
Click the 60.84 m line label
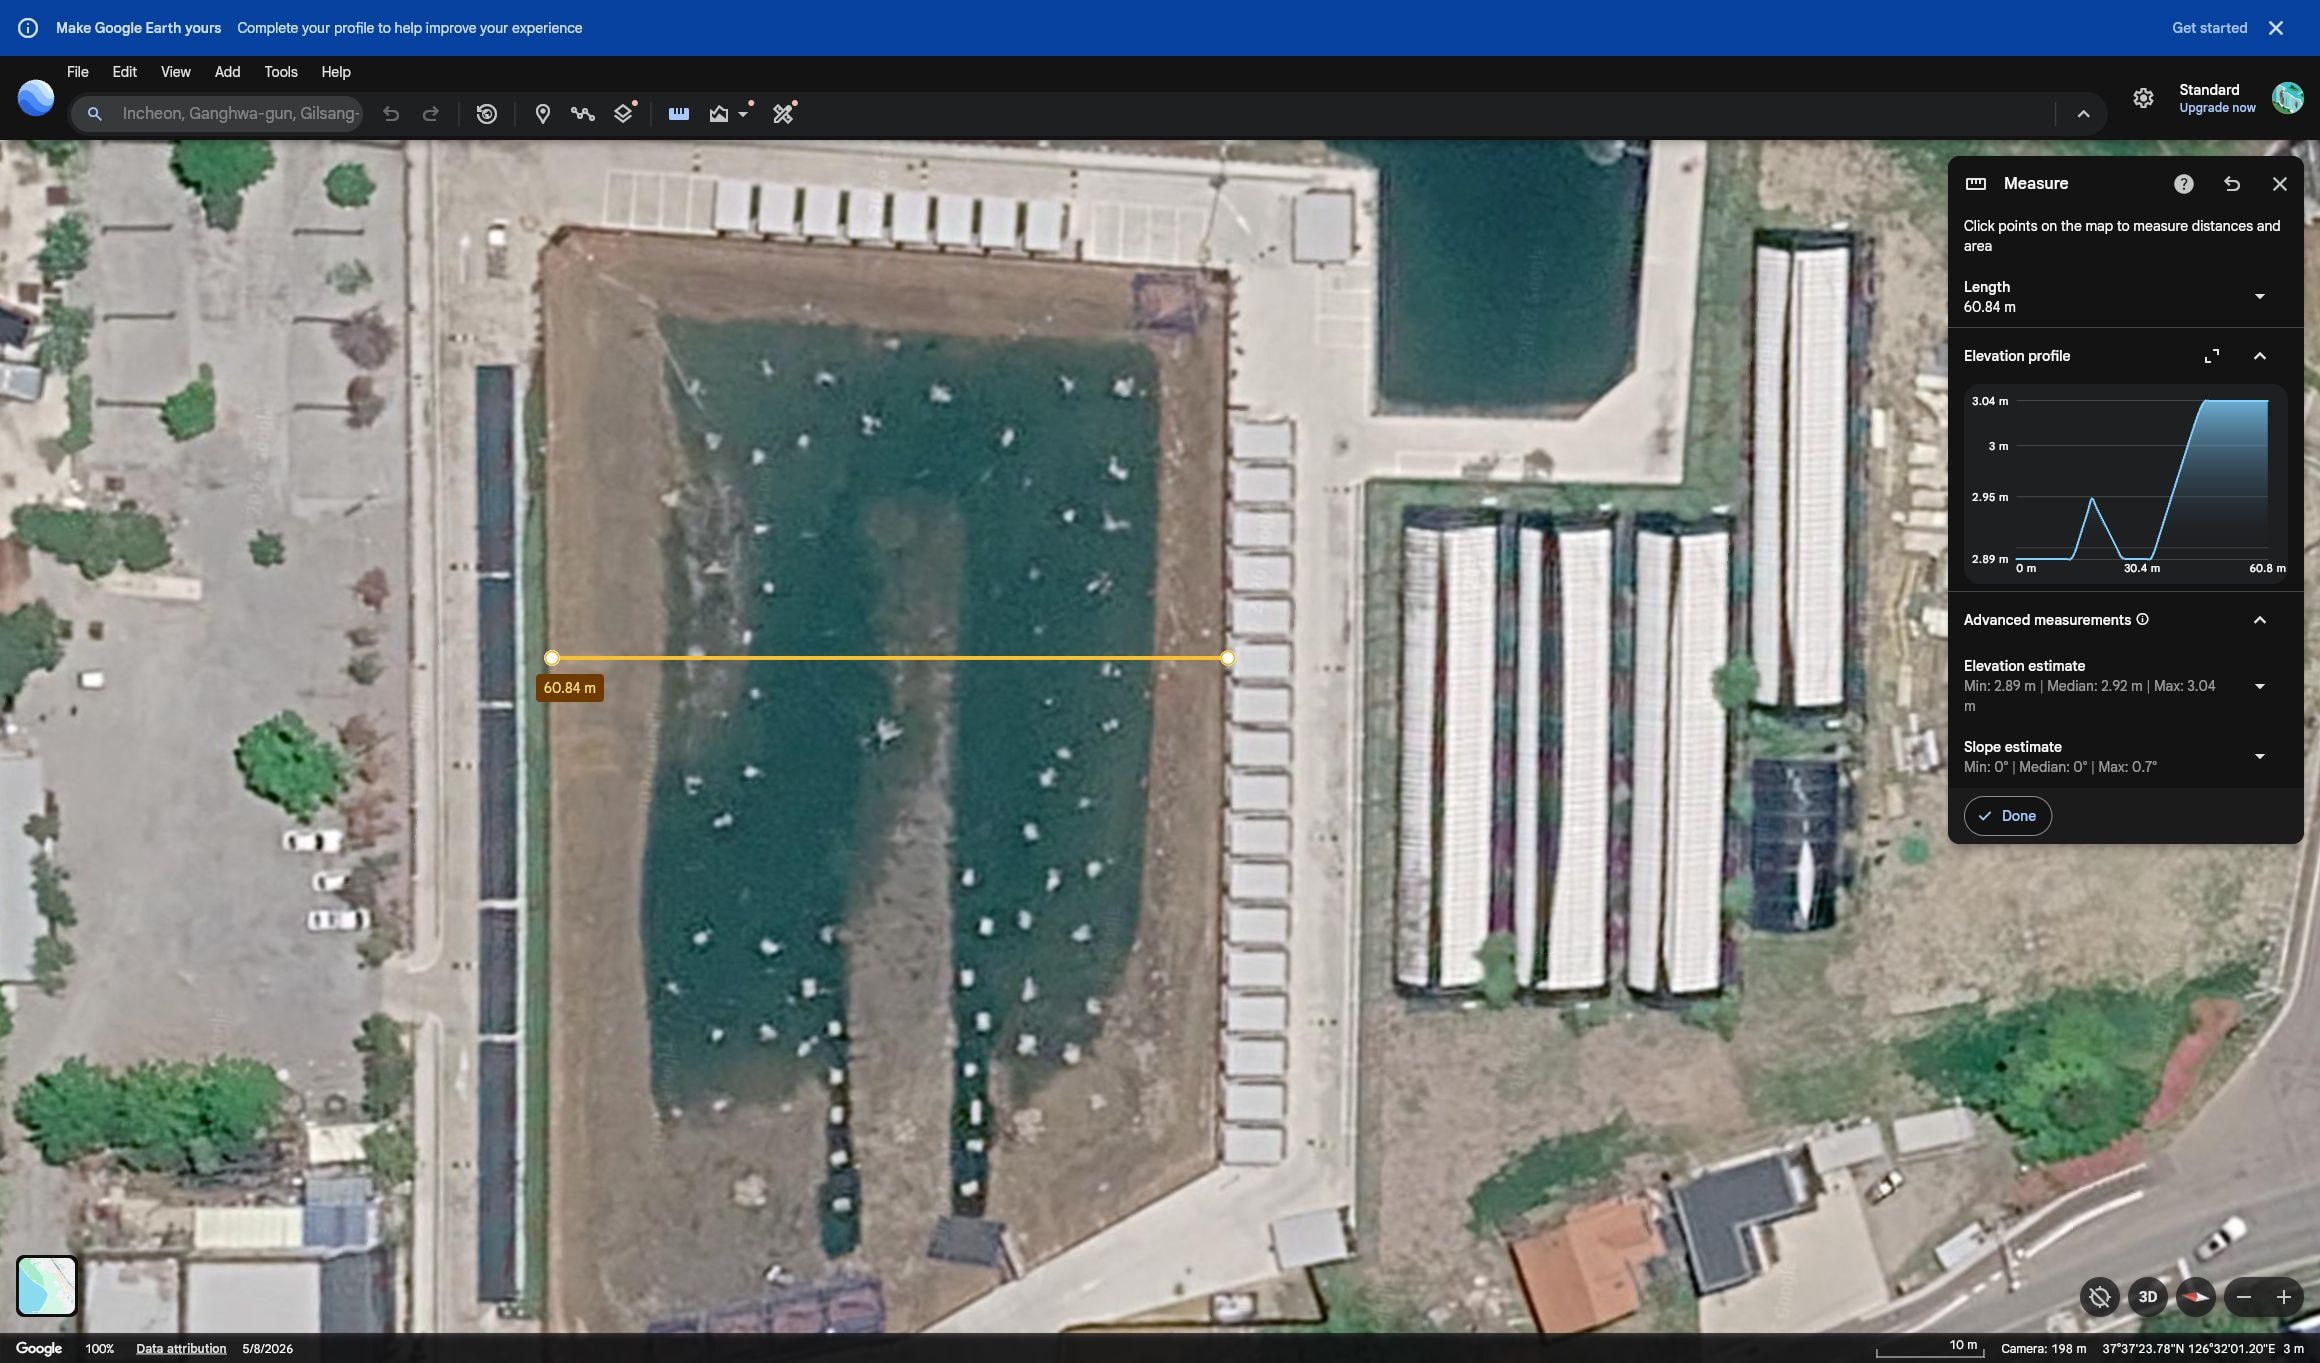point(569,688)
